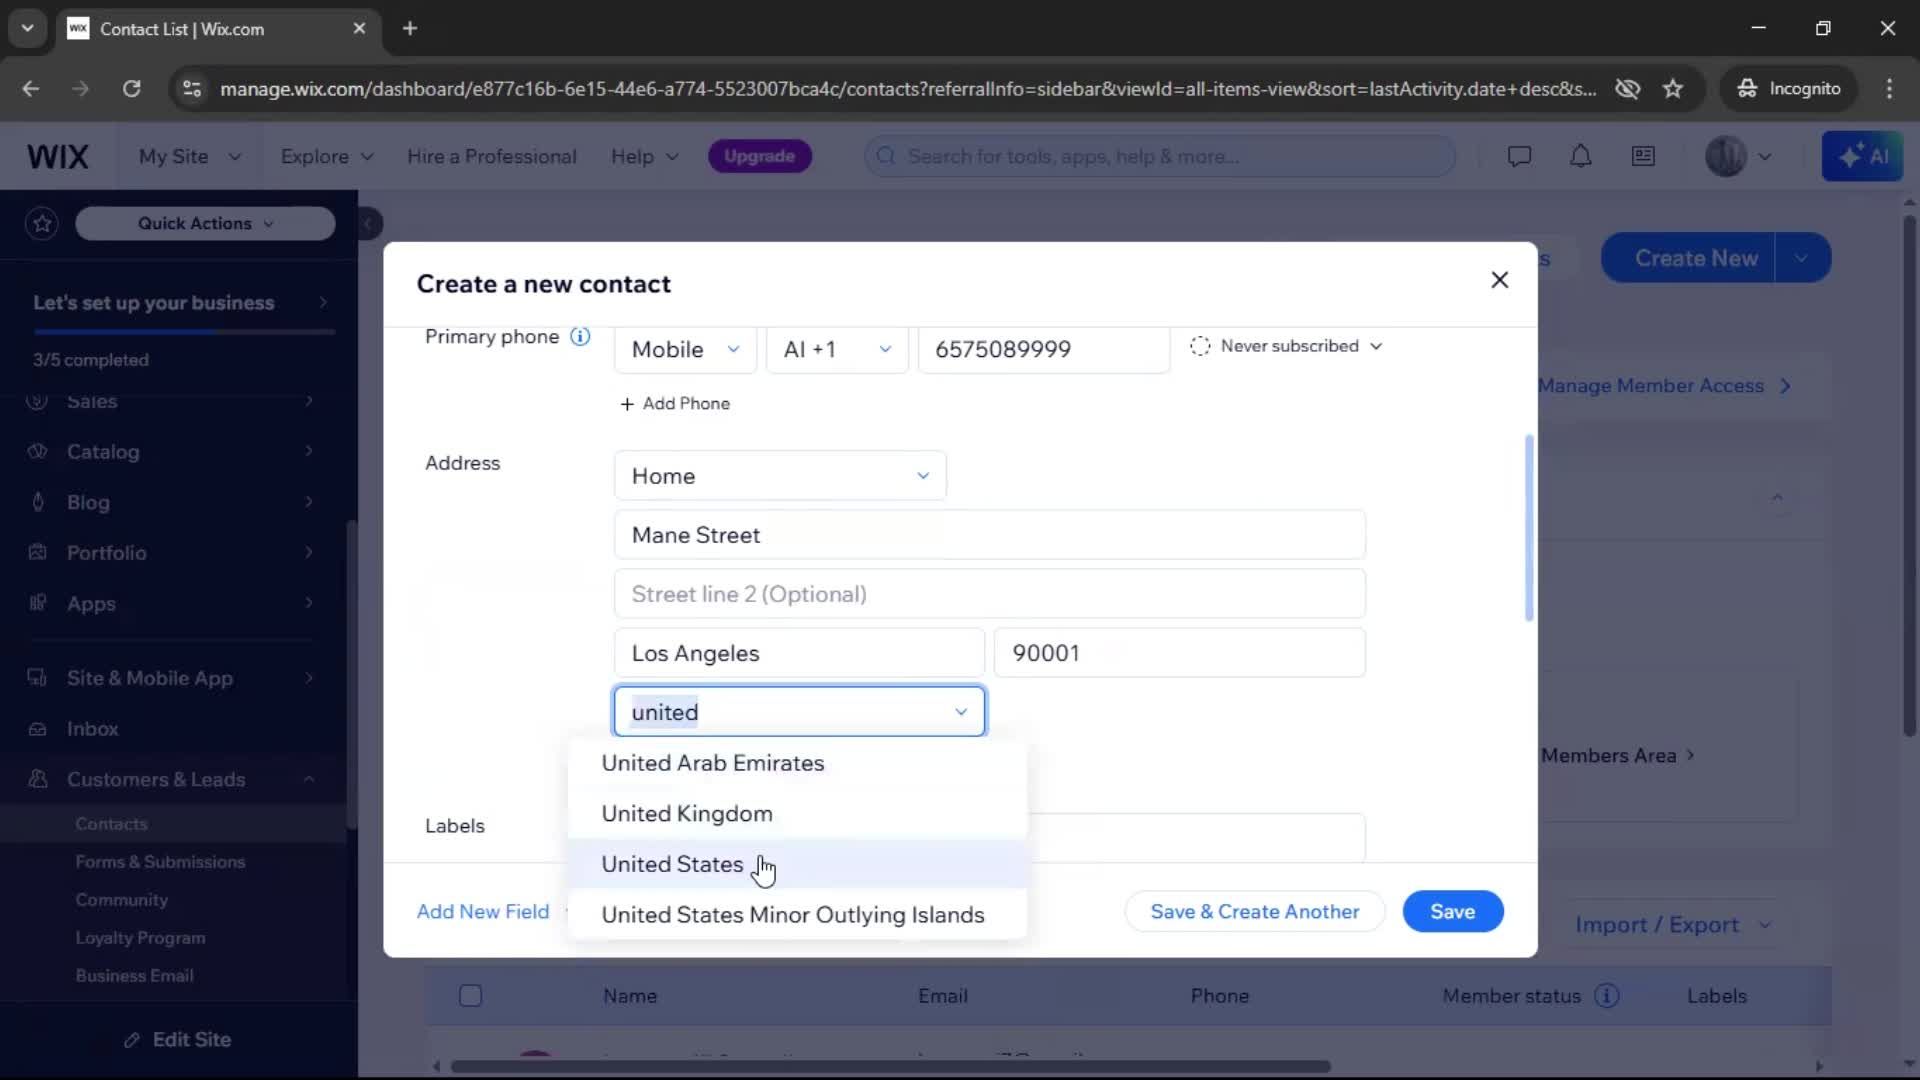Collapse the sidebar panel arrow

pos(368,223)
